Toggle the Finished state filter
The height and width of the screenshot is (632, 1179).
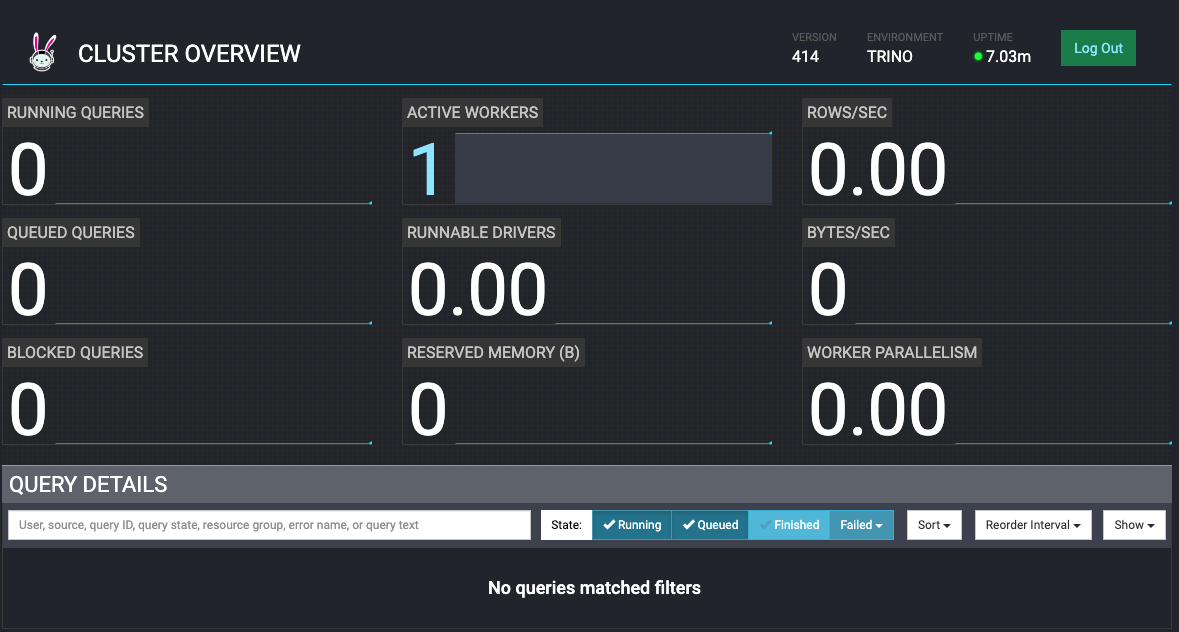click(789, 525)
